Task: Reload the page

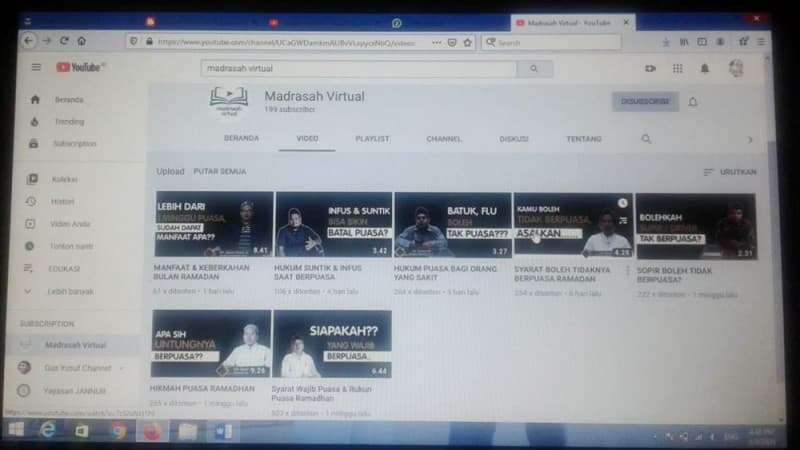Action: click(64, 40)
